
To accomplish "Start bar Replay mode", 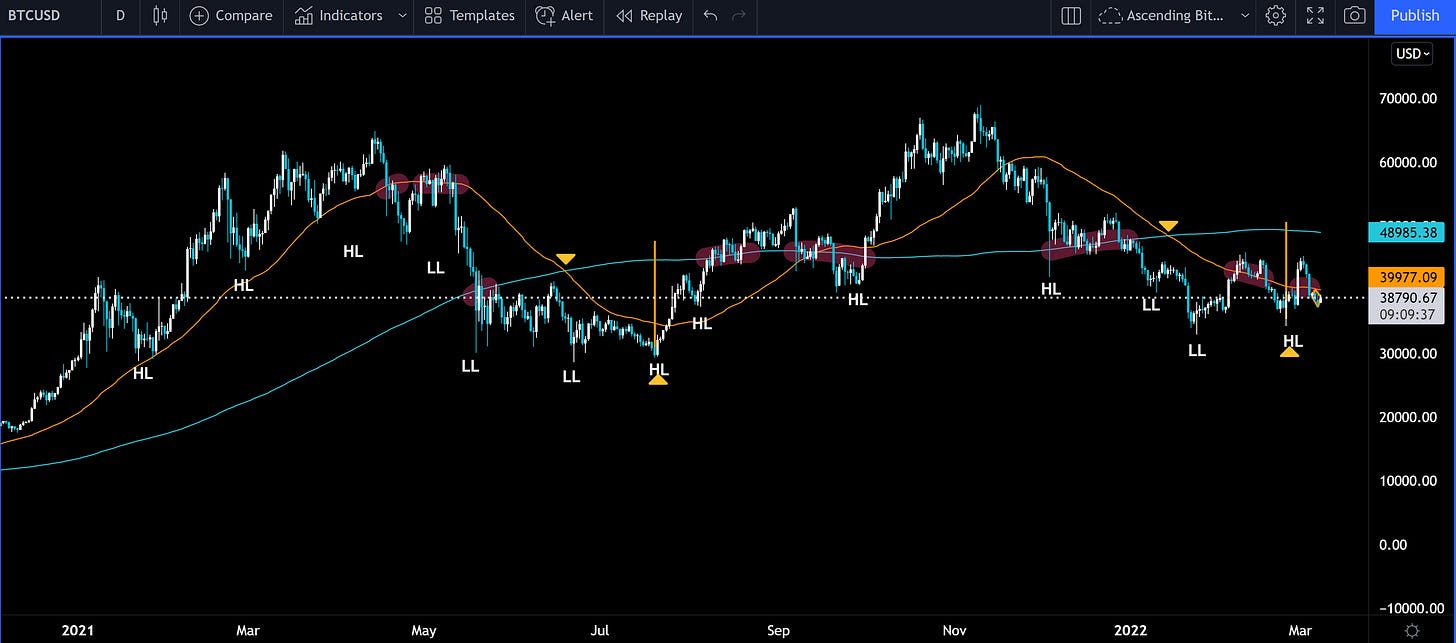I will [650, 15].
